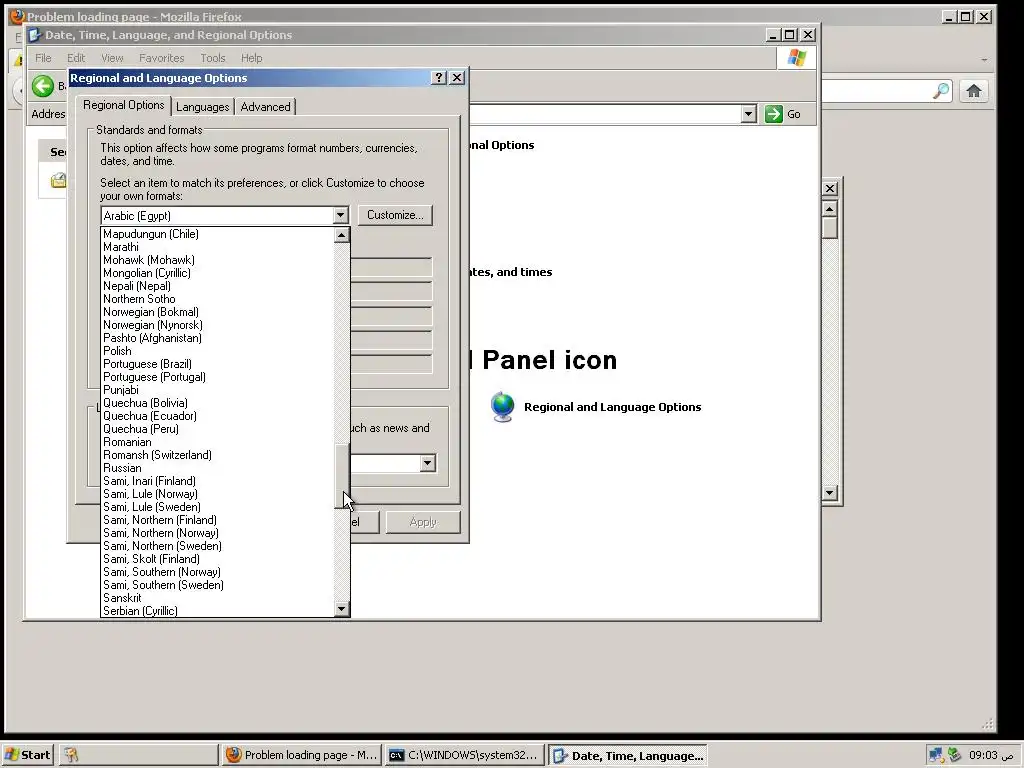Image resolution: width=1024 pixels, height=768 pixels.
Task: Select Romanian from list
Action: (x=217, y=442)
